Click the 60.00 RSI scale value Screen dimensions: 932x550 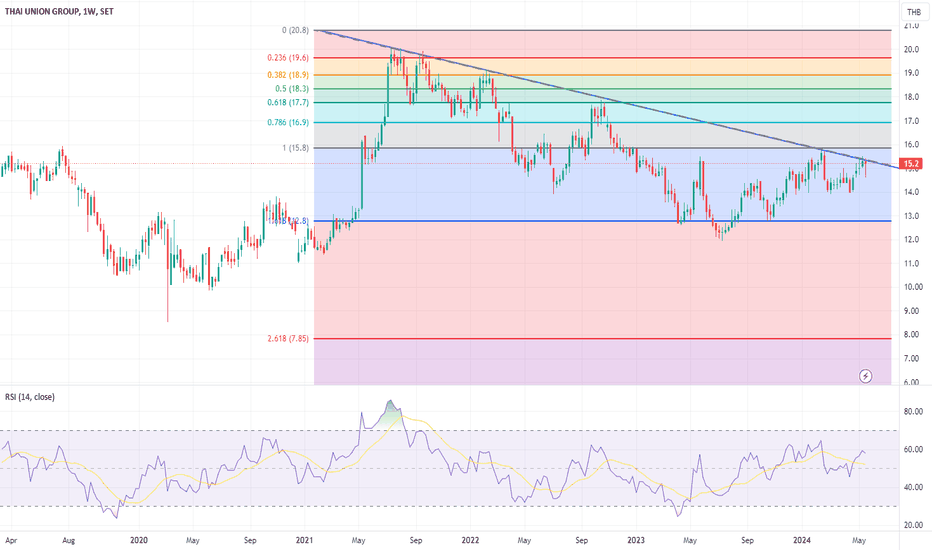[x=913, y=450]
